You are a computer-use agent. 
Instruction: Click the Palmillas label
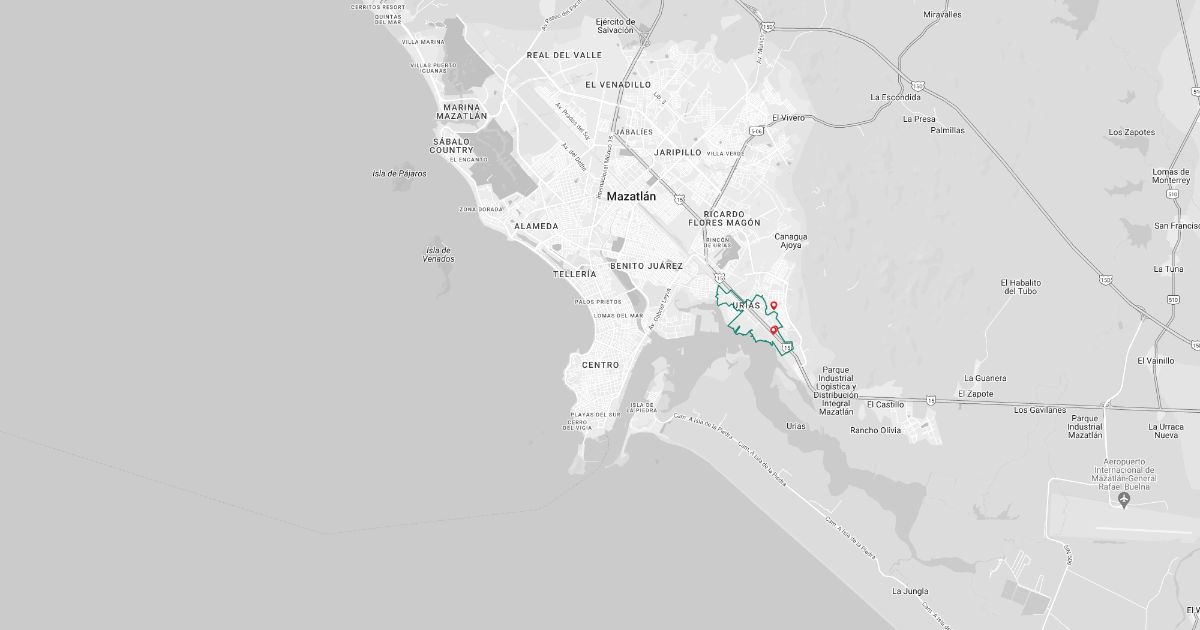pyautogui.click(x=948, y=130)
